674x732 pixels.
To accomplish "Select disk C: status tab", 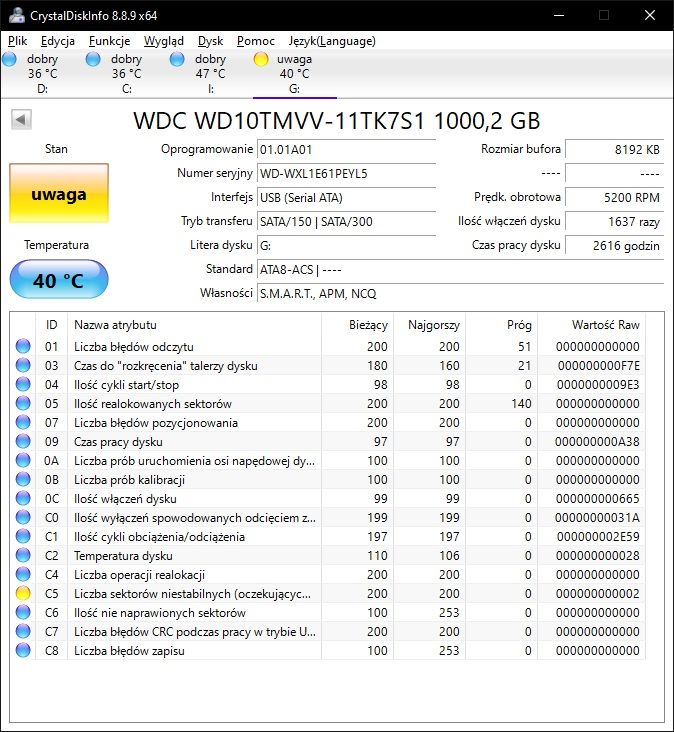I will point(126,74).
